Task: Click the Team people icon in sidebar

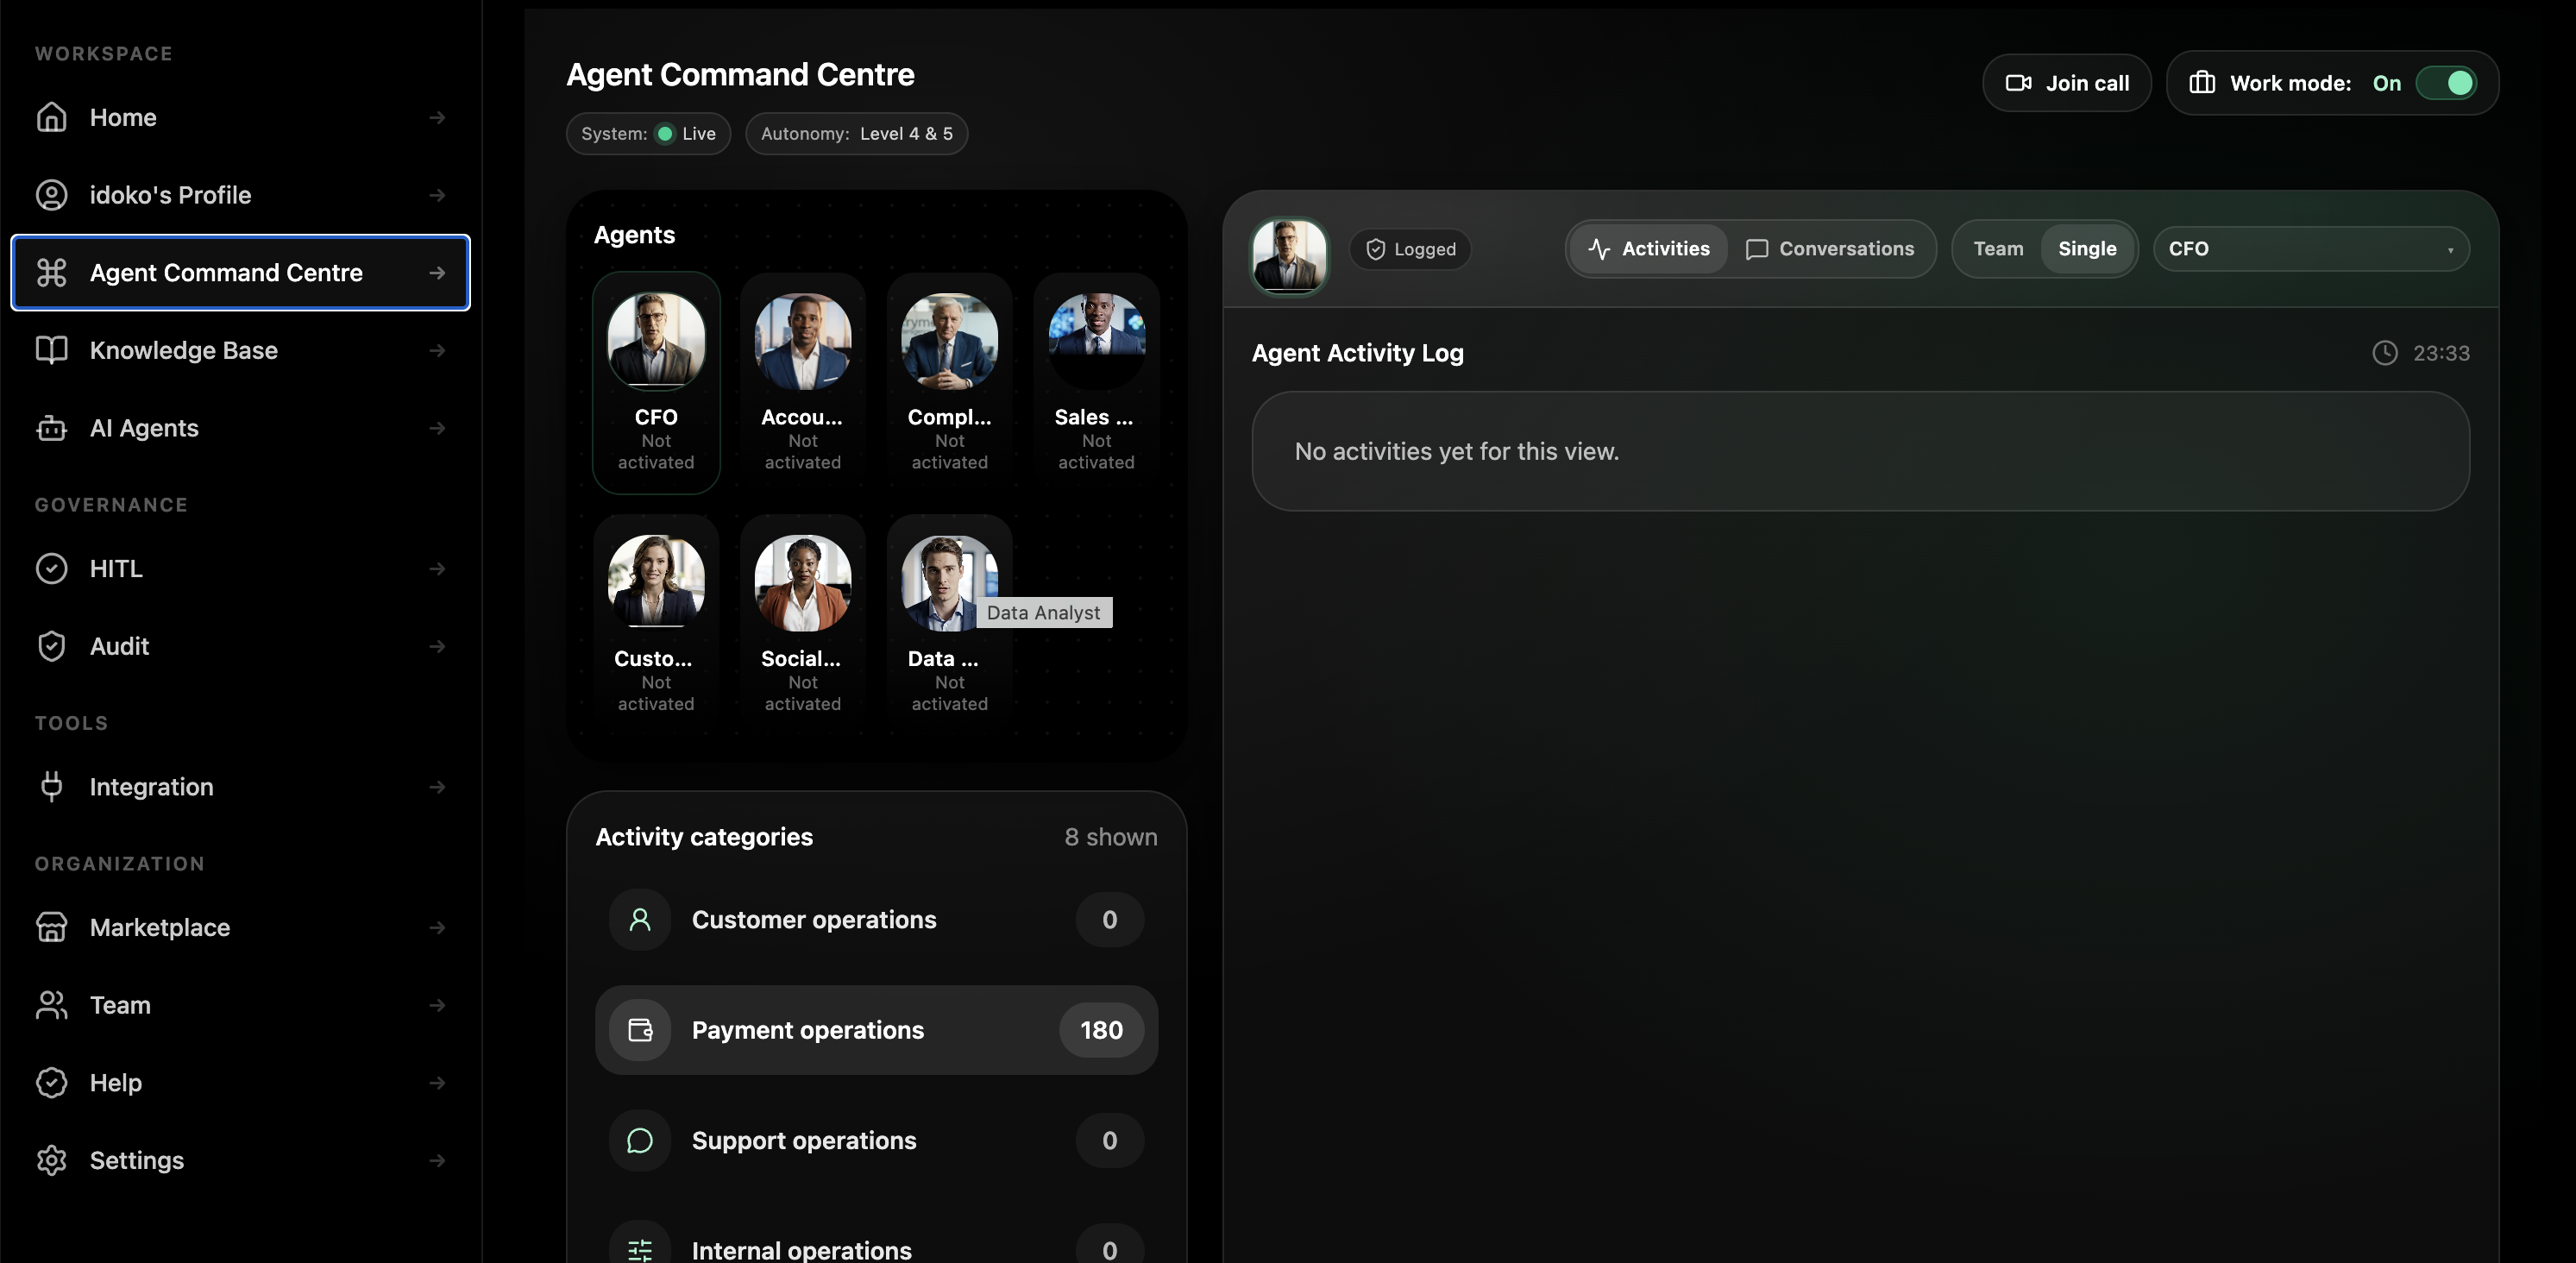Action: point(51,1005)
